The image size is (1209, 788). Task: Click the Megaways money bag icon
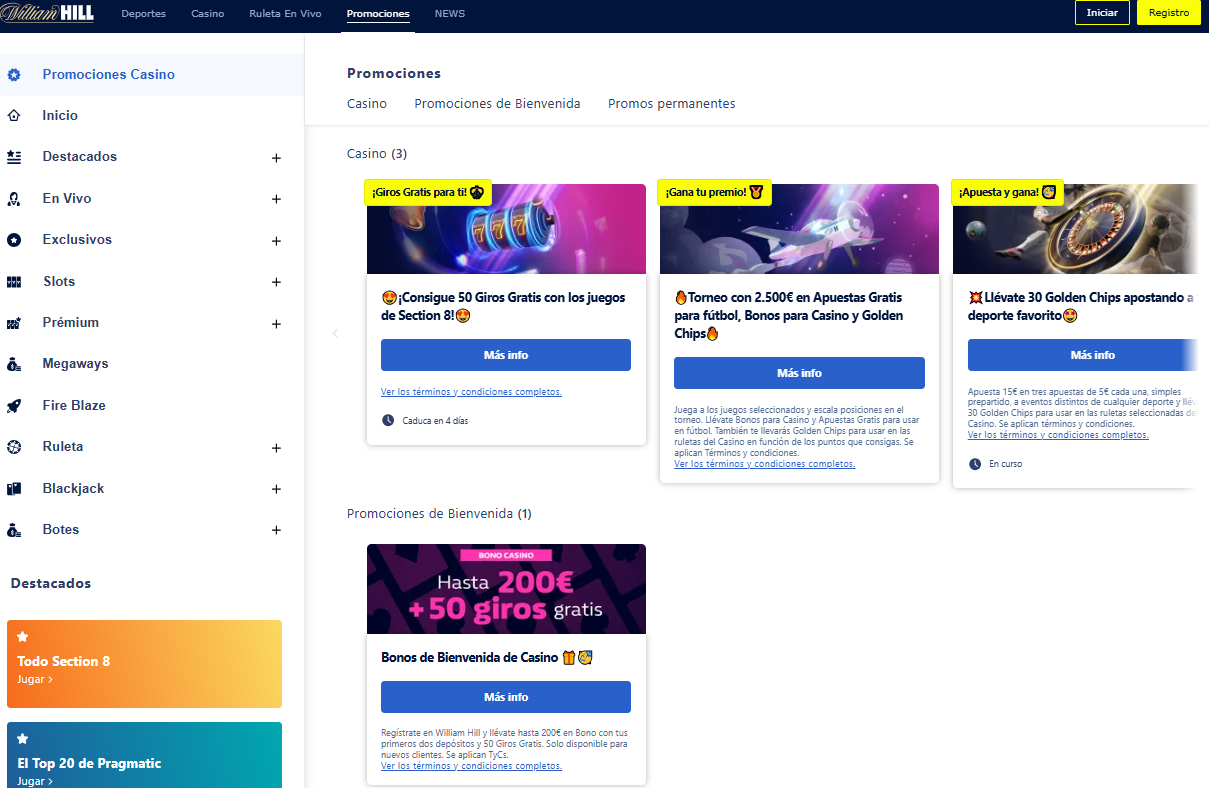(x=14, y=364)
